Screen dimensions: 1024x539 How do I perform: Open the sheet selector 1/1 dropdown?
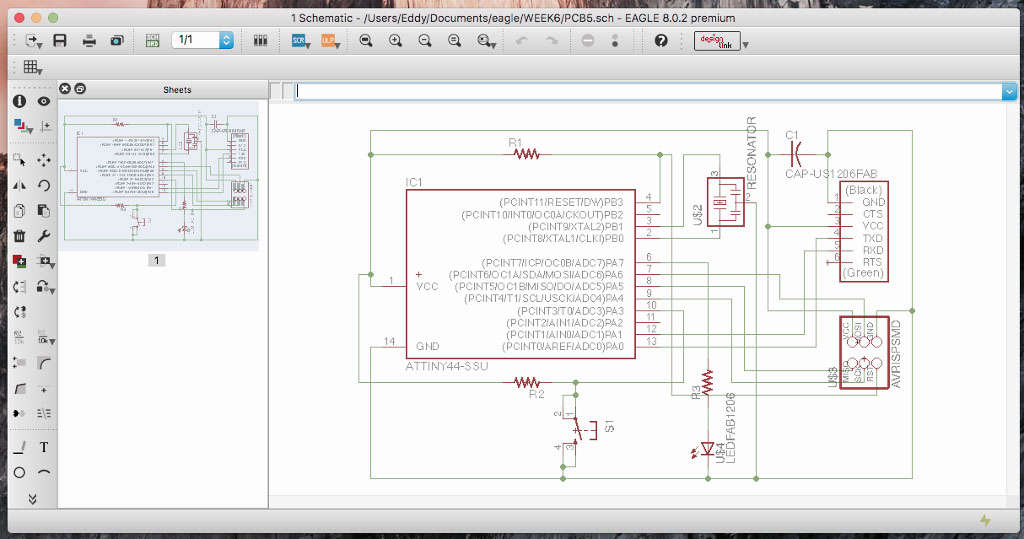[226, 41]
